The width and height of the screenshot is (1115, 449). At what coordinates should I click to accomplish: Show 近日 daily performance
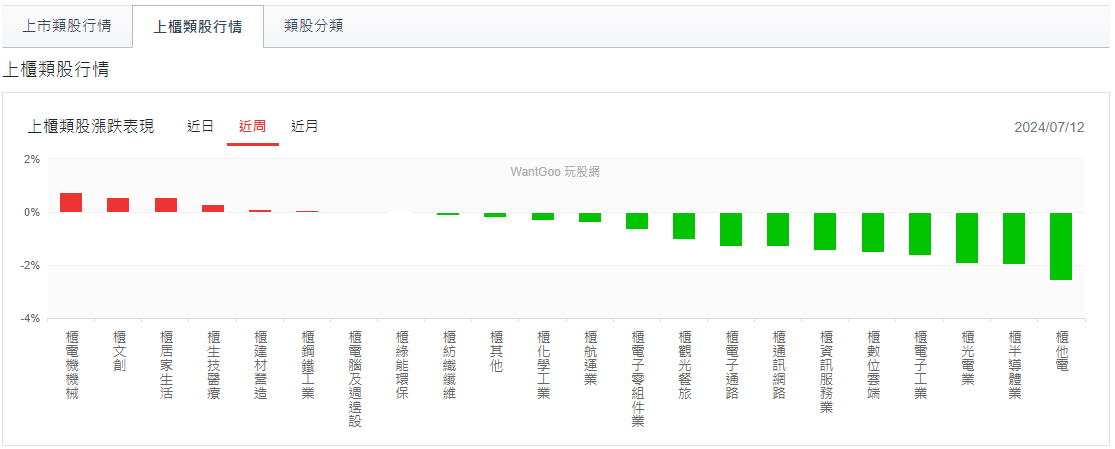[x=200, y=127]
